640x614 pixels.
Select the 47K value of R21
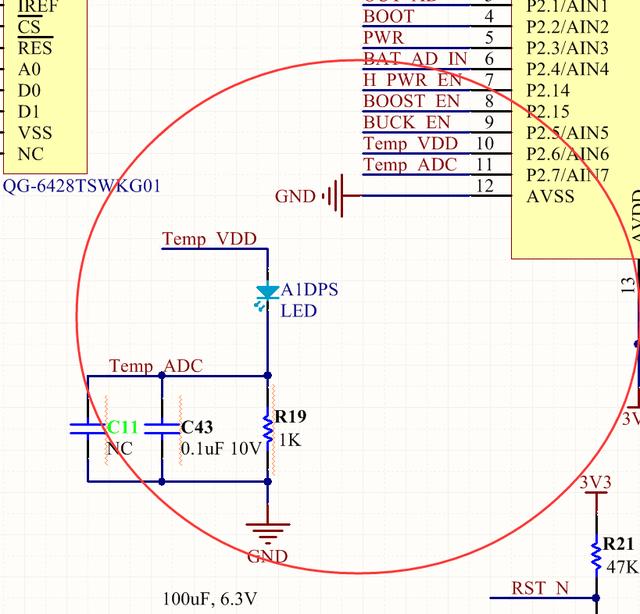click(621, 567)
